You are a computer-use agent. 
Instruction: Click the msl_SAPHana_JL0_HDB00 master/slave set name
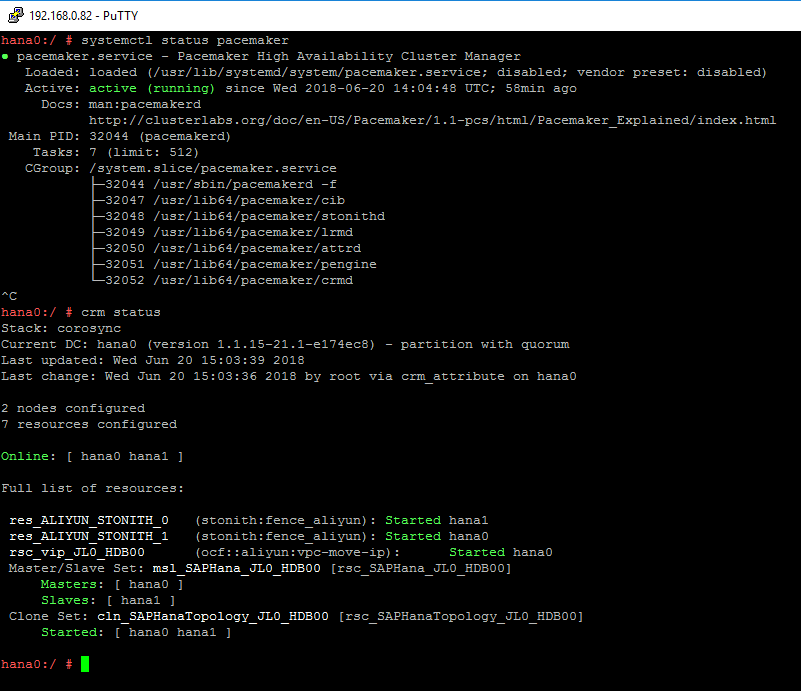point(240,568)
